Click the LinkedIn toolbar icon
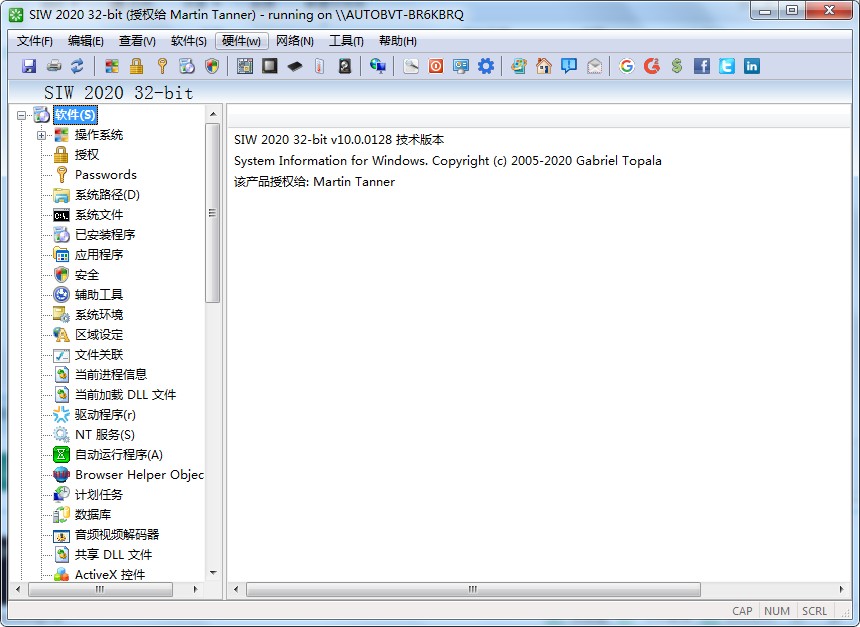This screenshot has width=860, height=627. click(751, 66)
